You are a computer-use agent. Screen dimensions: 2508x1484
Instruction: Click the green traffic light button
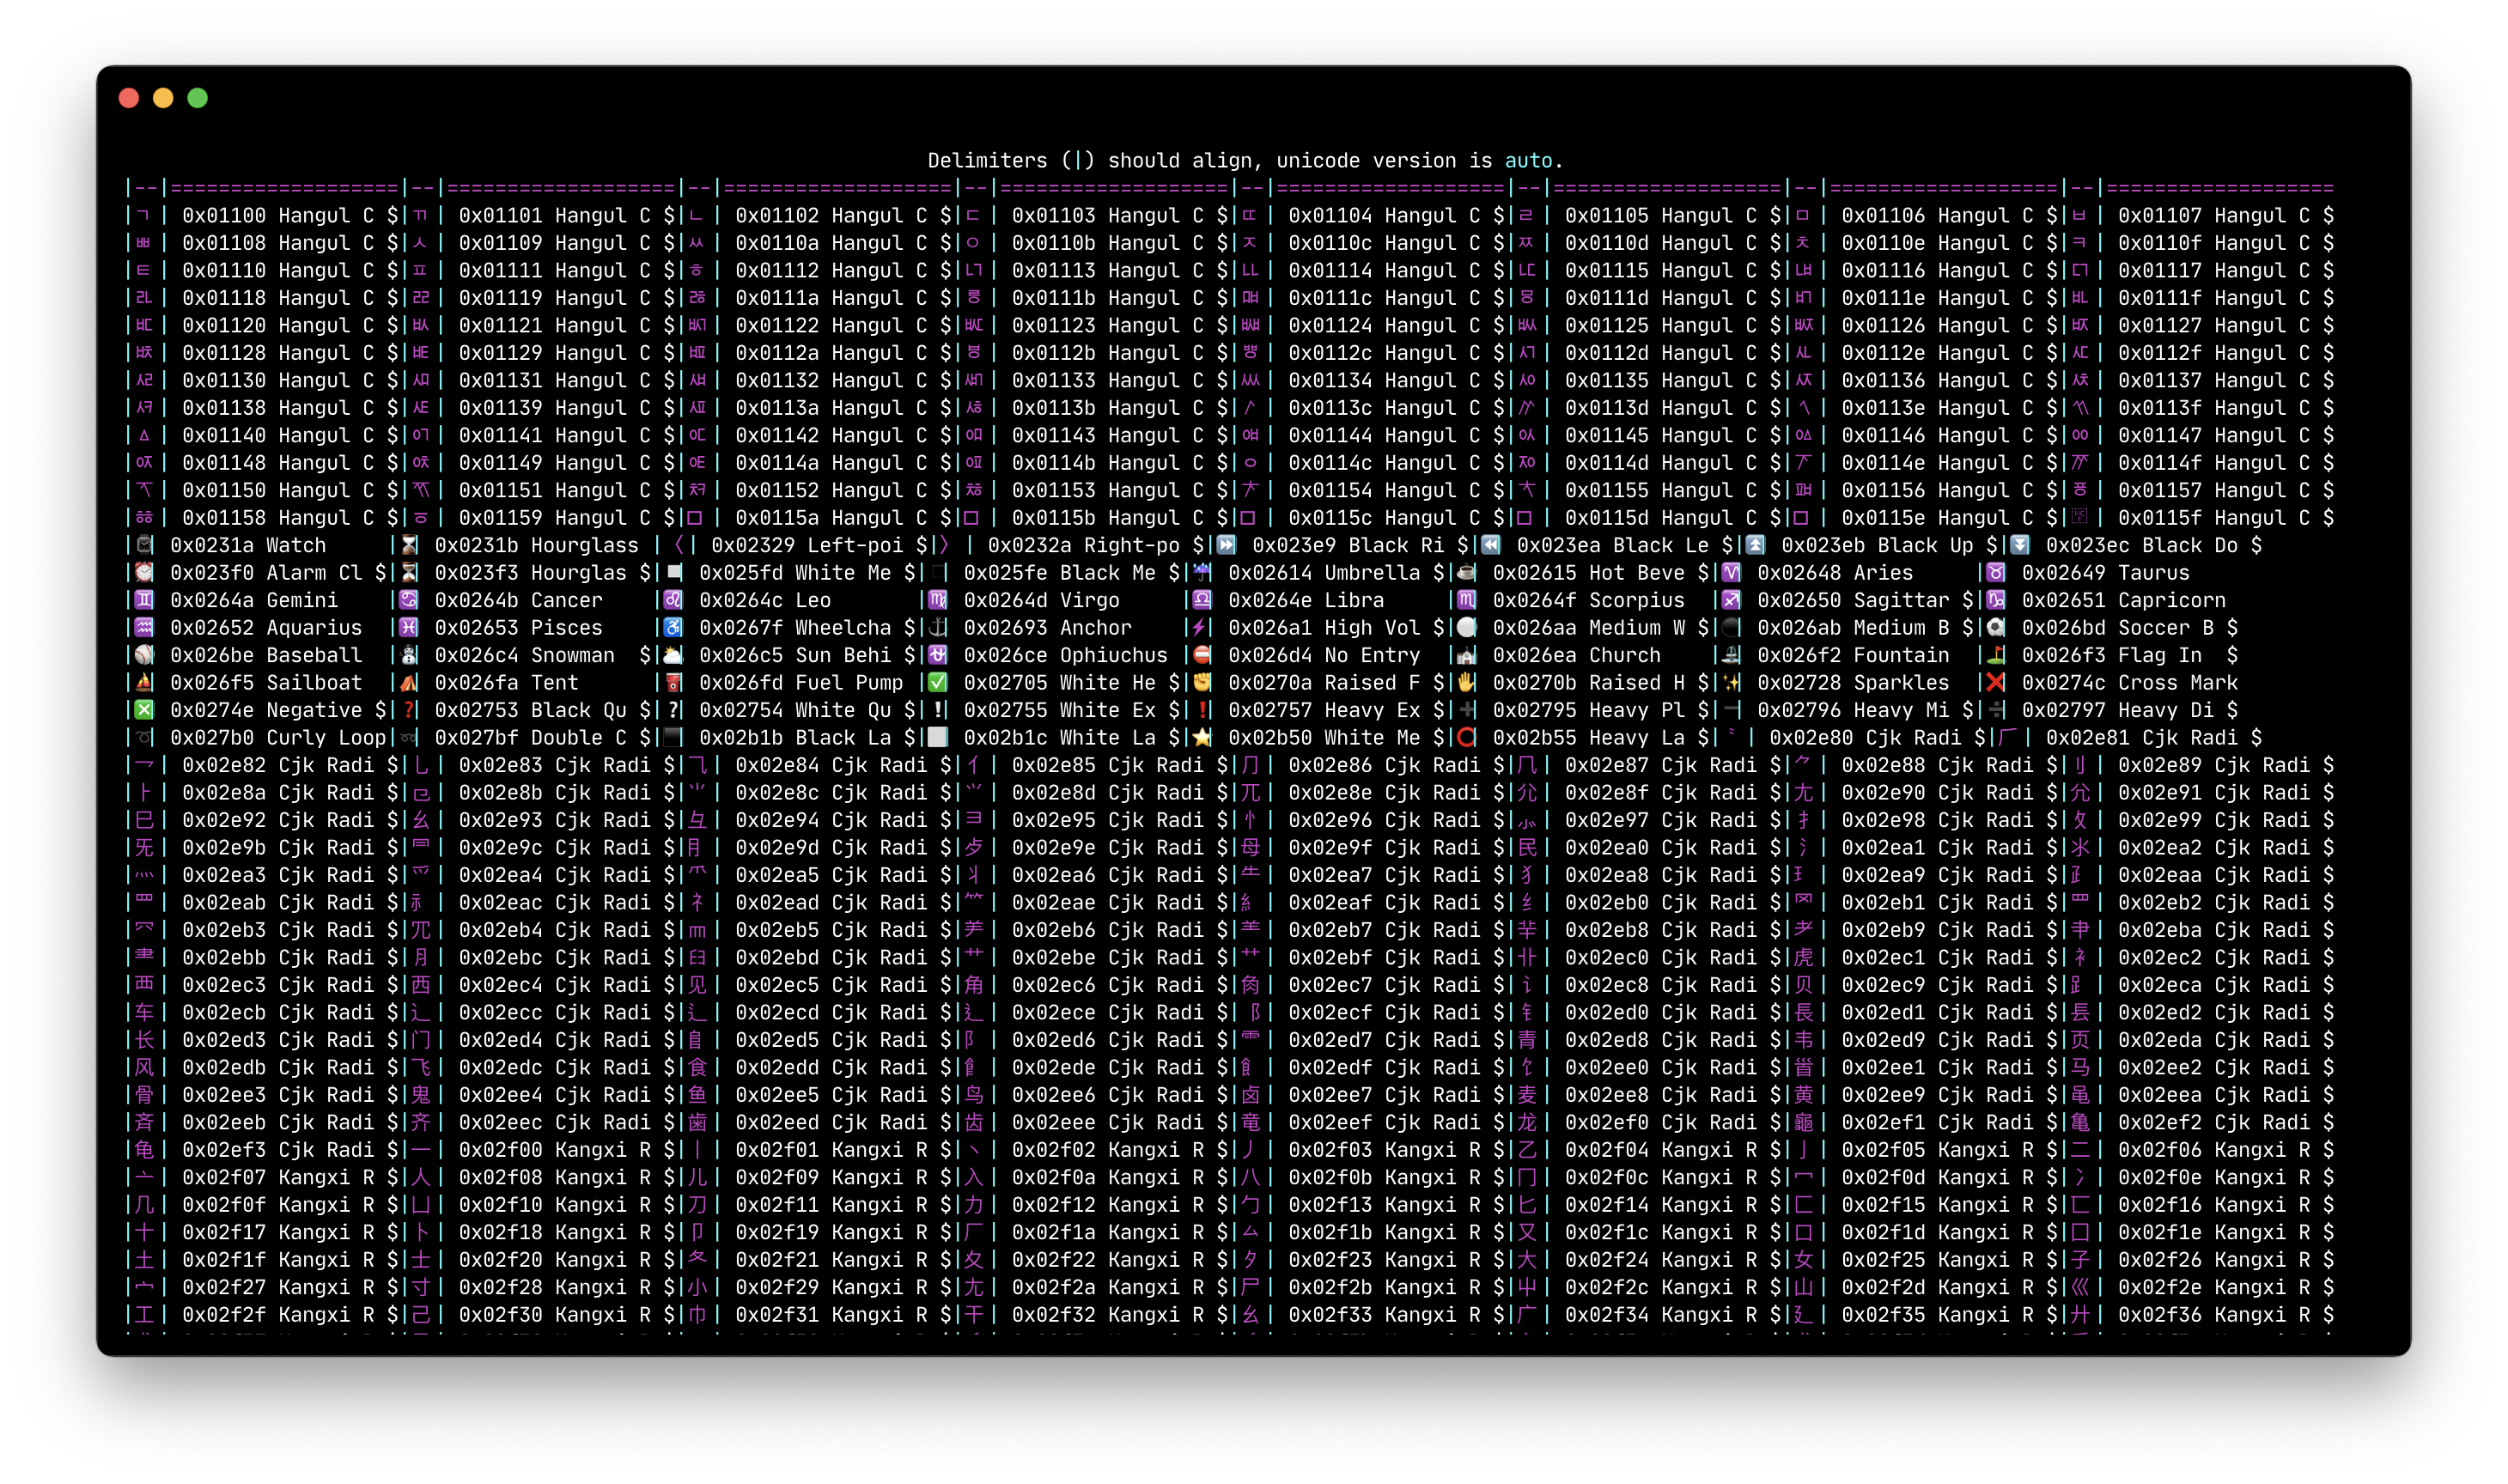coord(198,97)
